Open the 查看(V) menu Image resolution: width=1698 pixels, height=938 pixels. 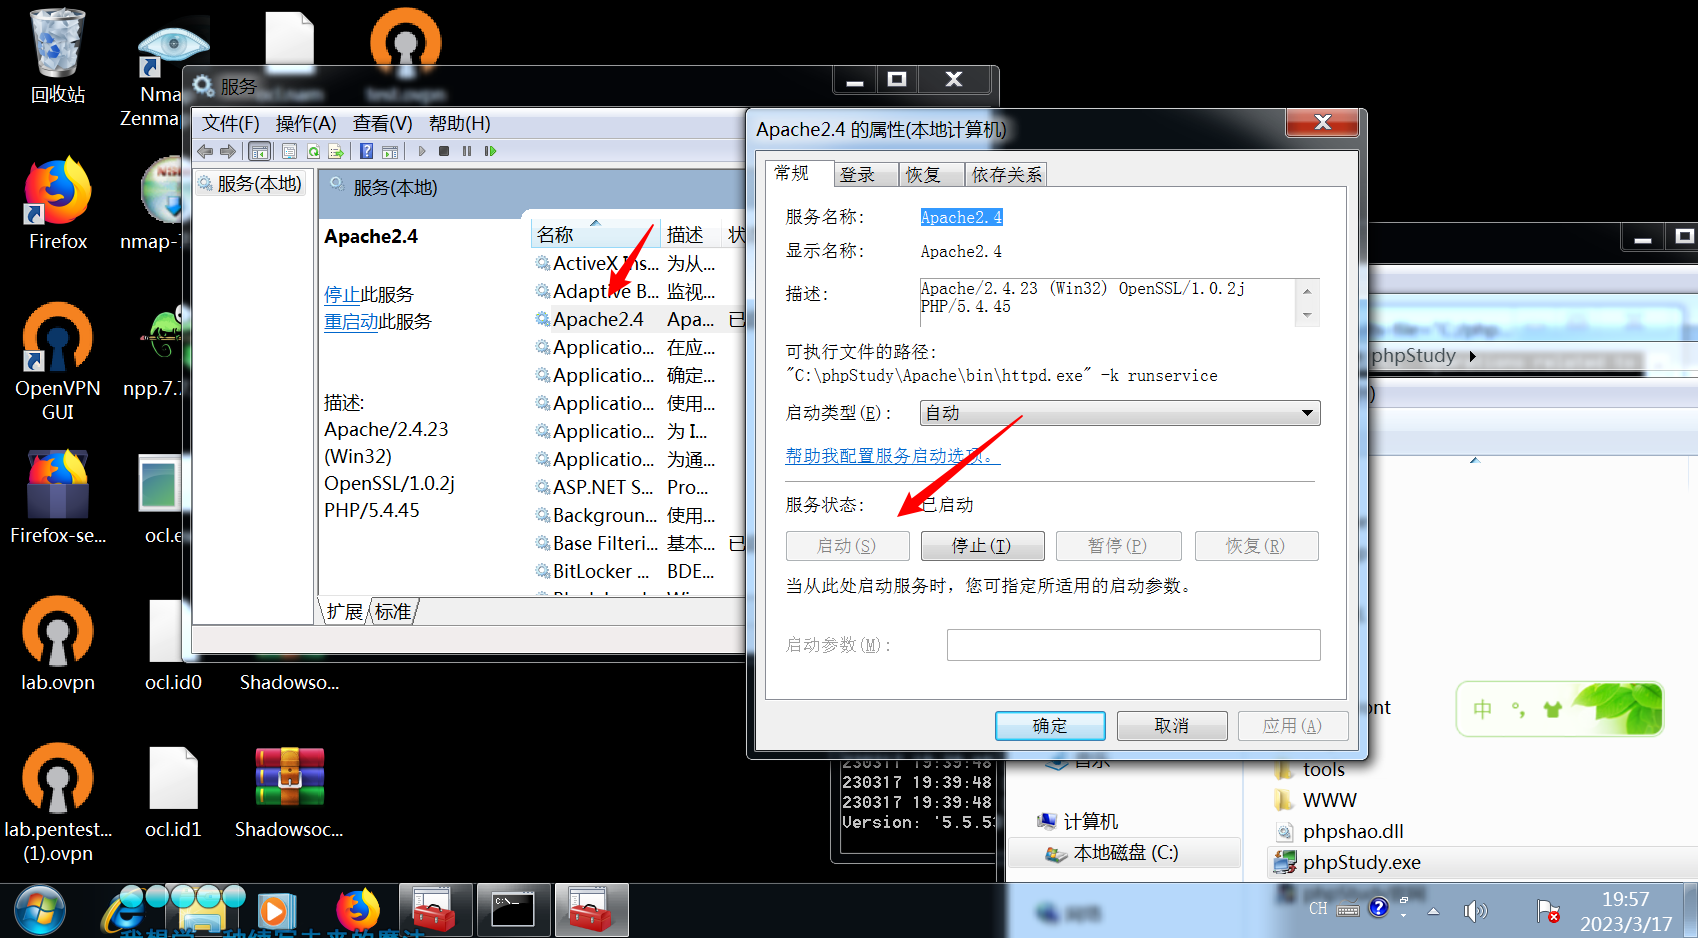click(383, 123)
